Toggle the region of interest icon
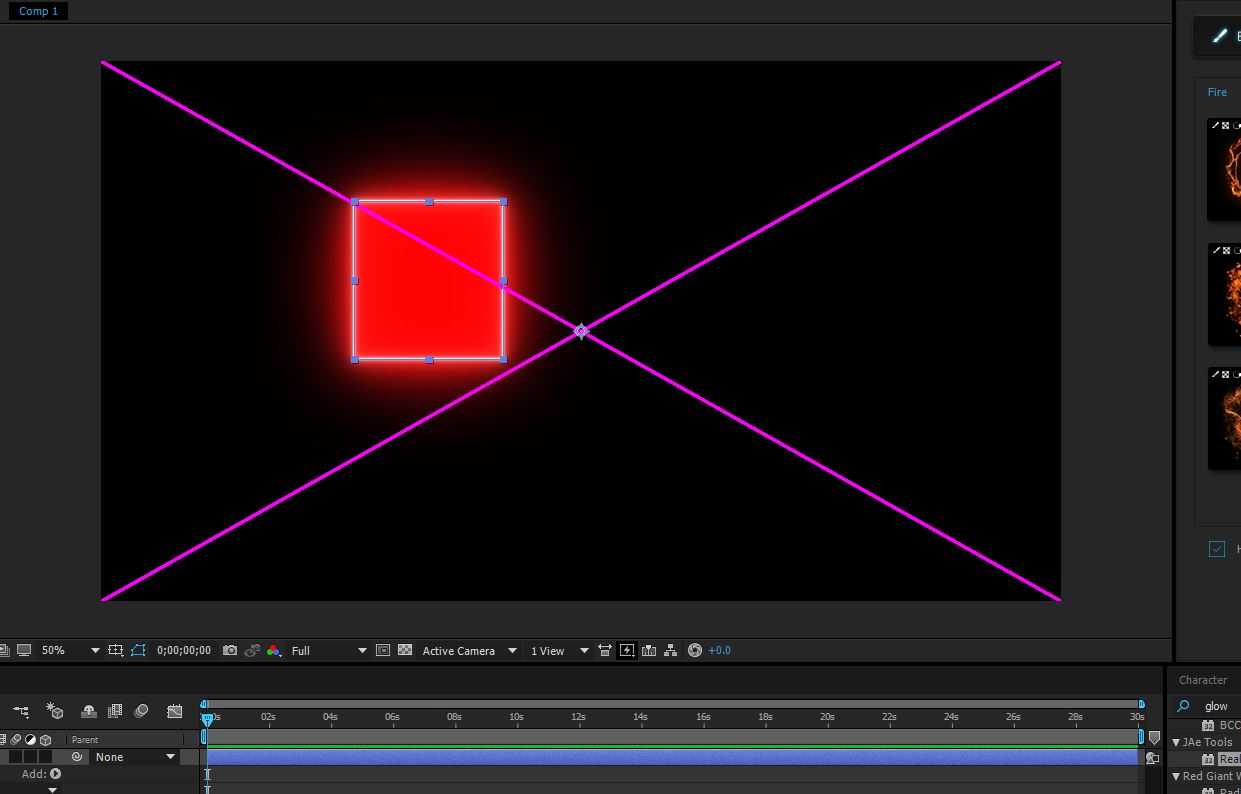Image resolution: width=1241 pixels, height=794 pixels. [383, 650]
